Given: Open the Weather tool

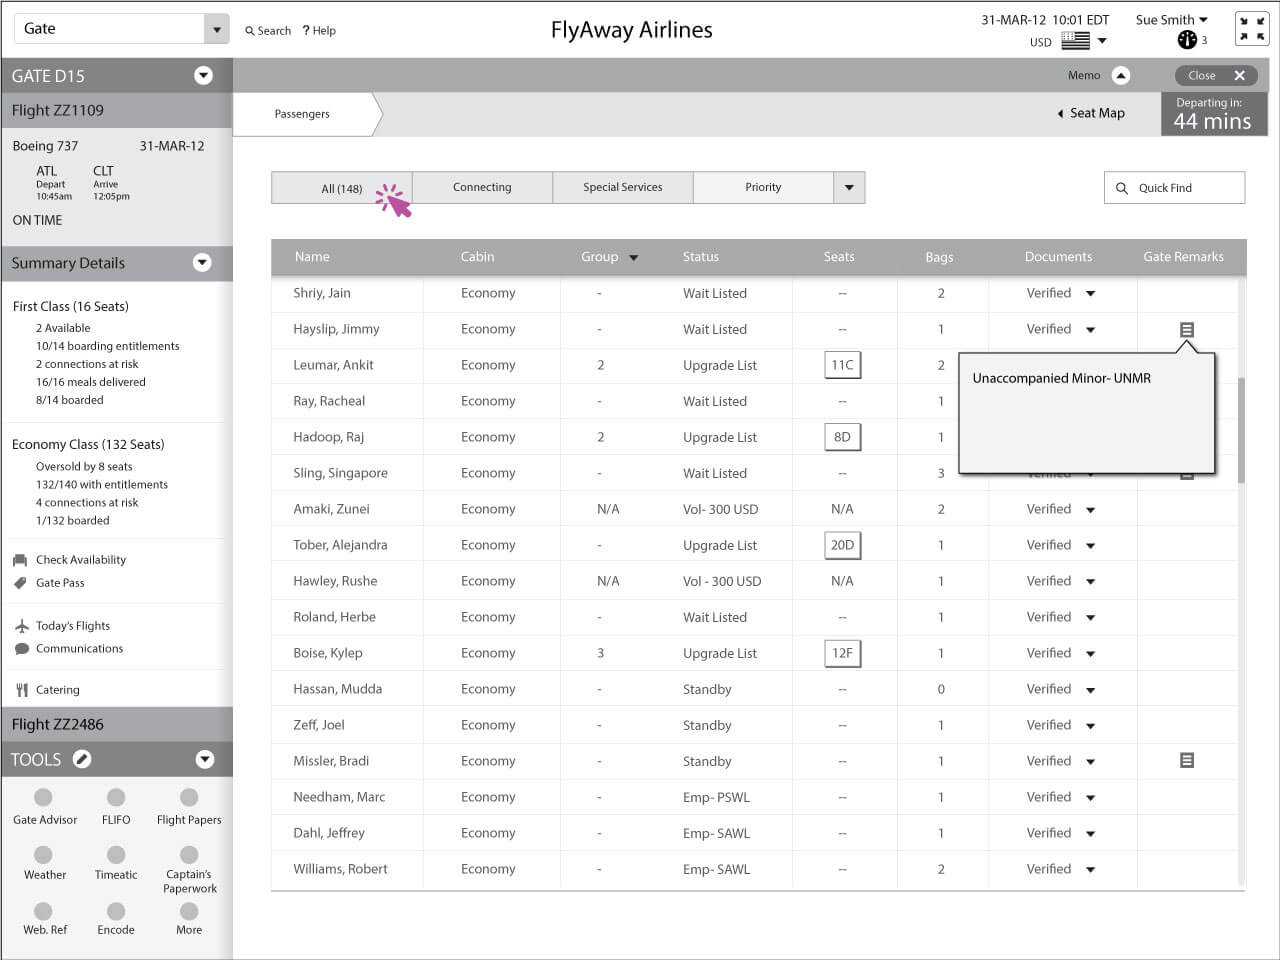Looking at the screenshot, I should tap(44, 855).
